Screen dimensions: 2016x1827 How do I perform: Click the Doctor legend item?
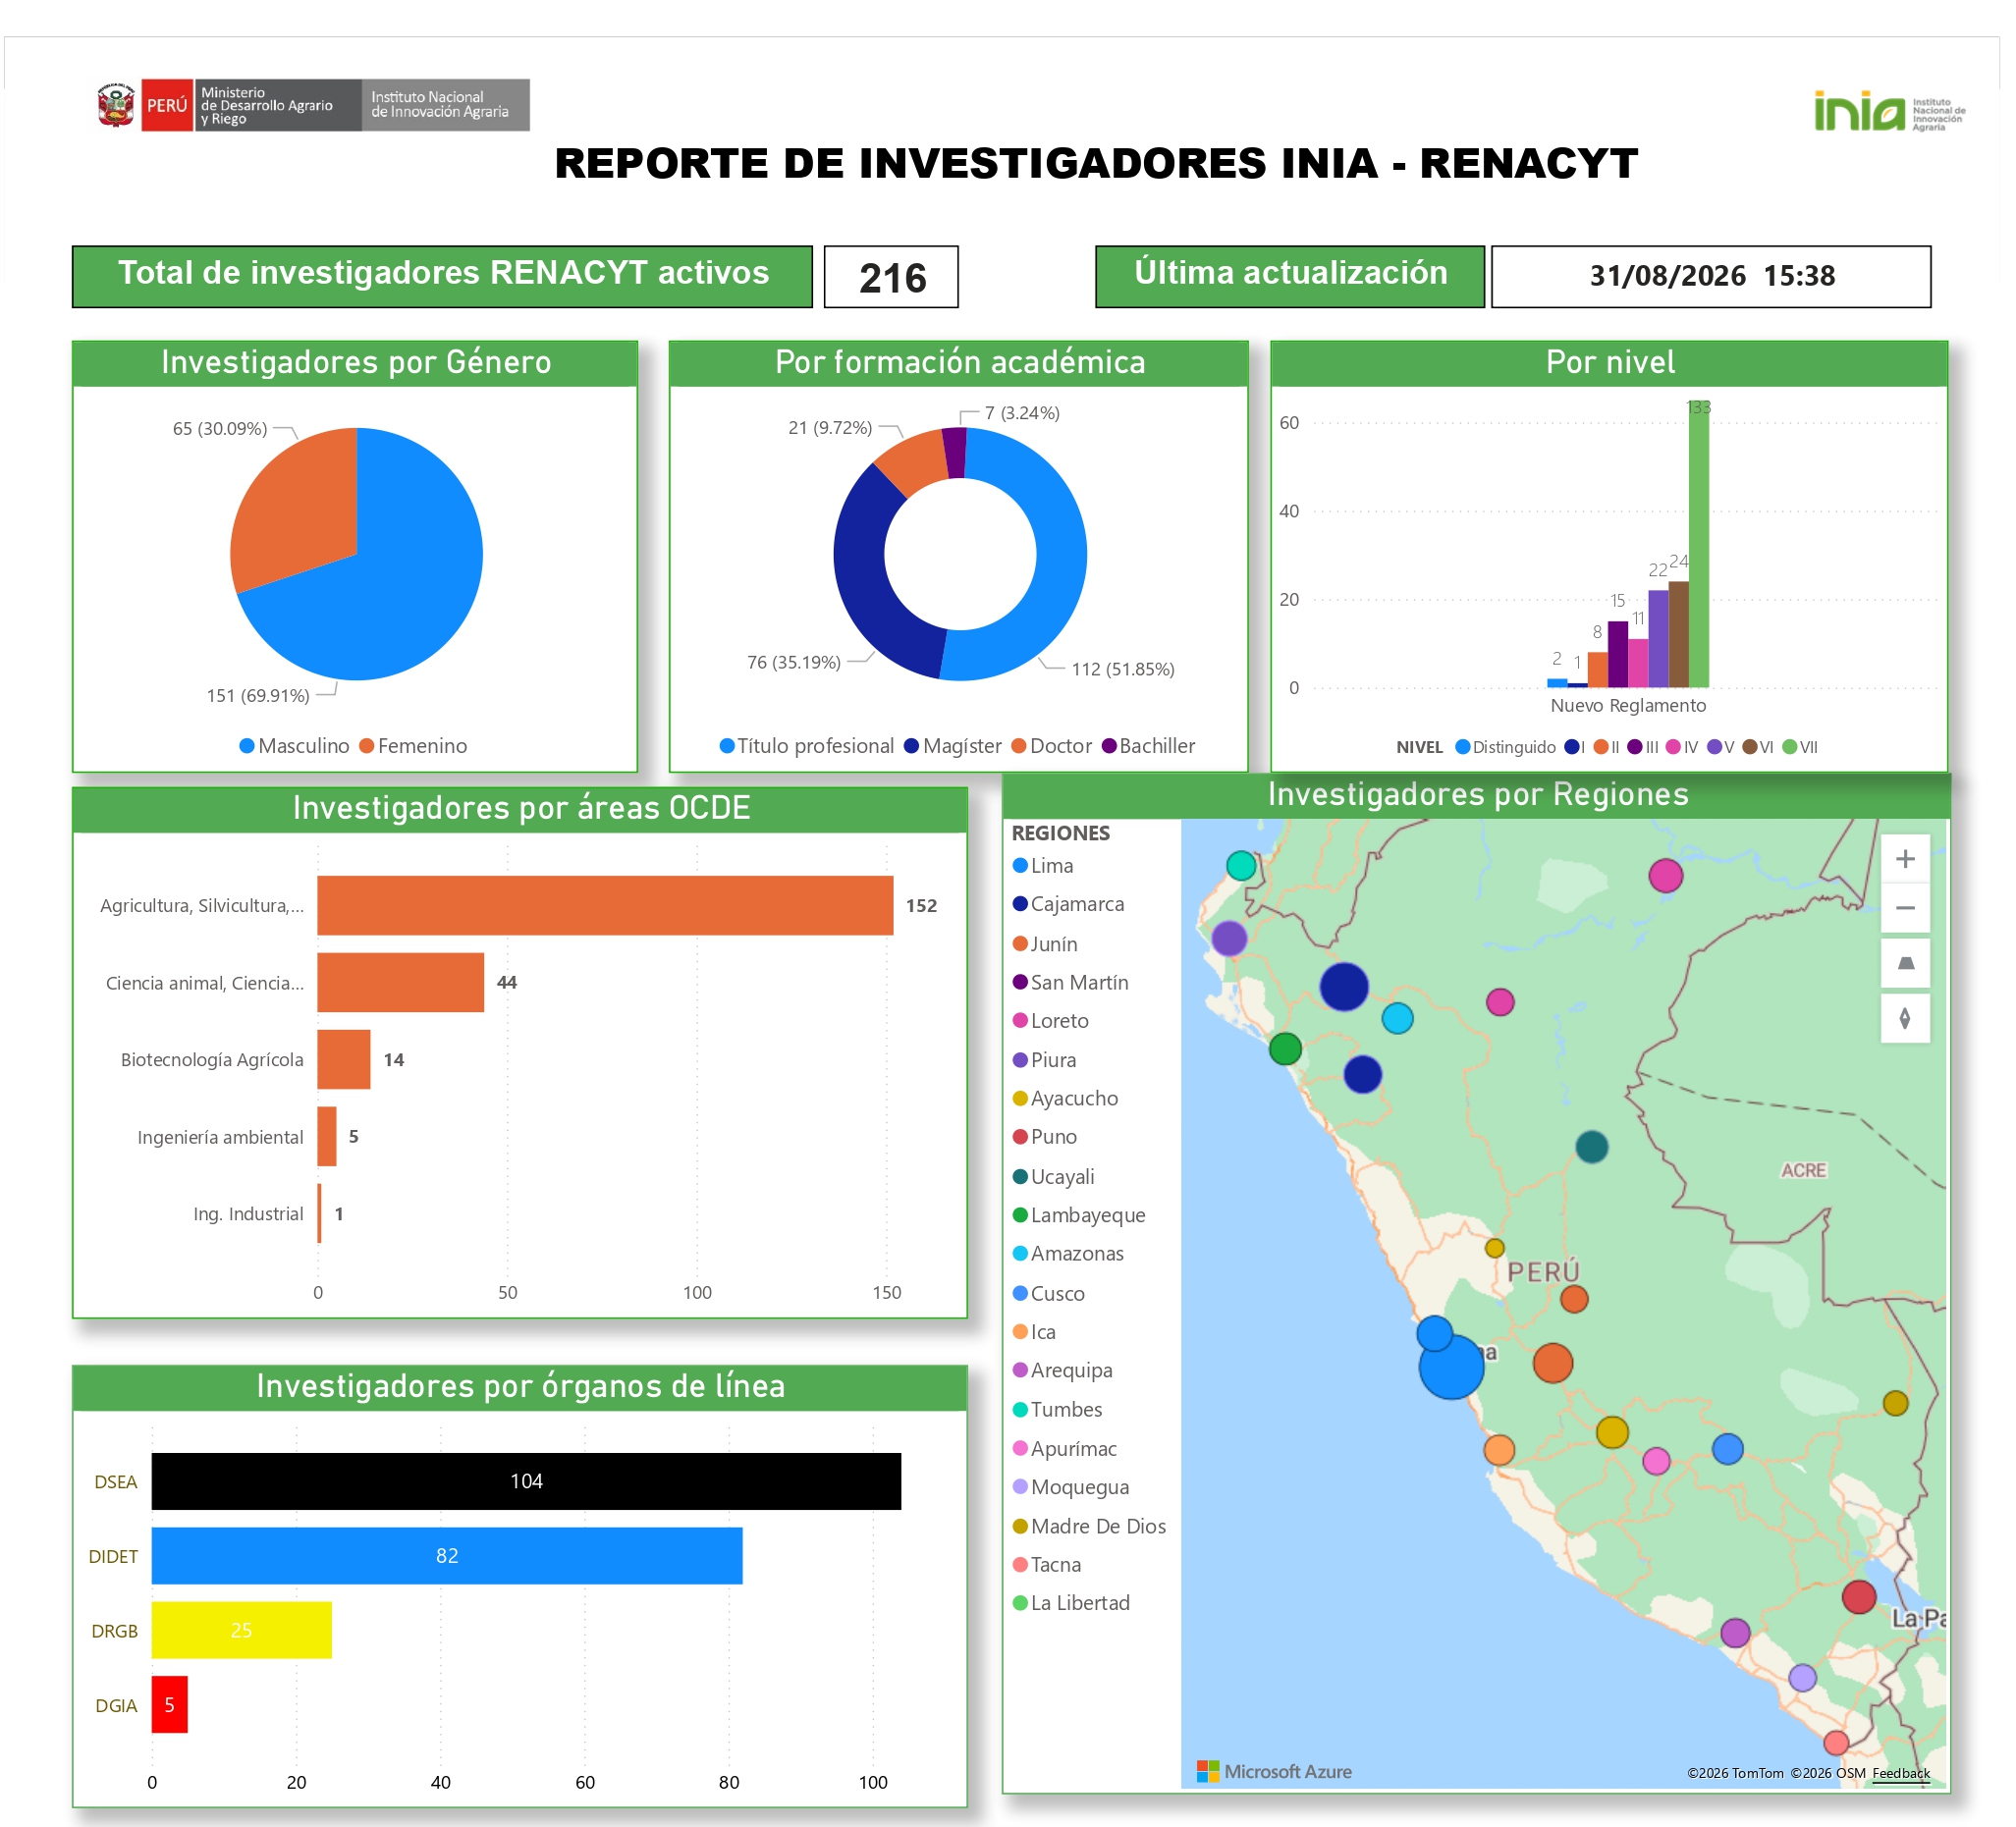(1051, 745)
